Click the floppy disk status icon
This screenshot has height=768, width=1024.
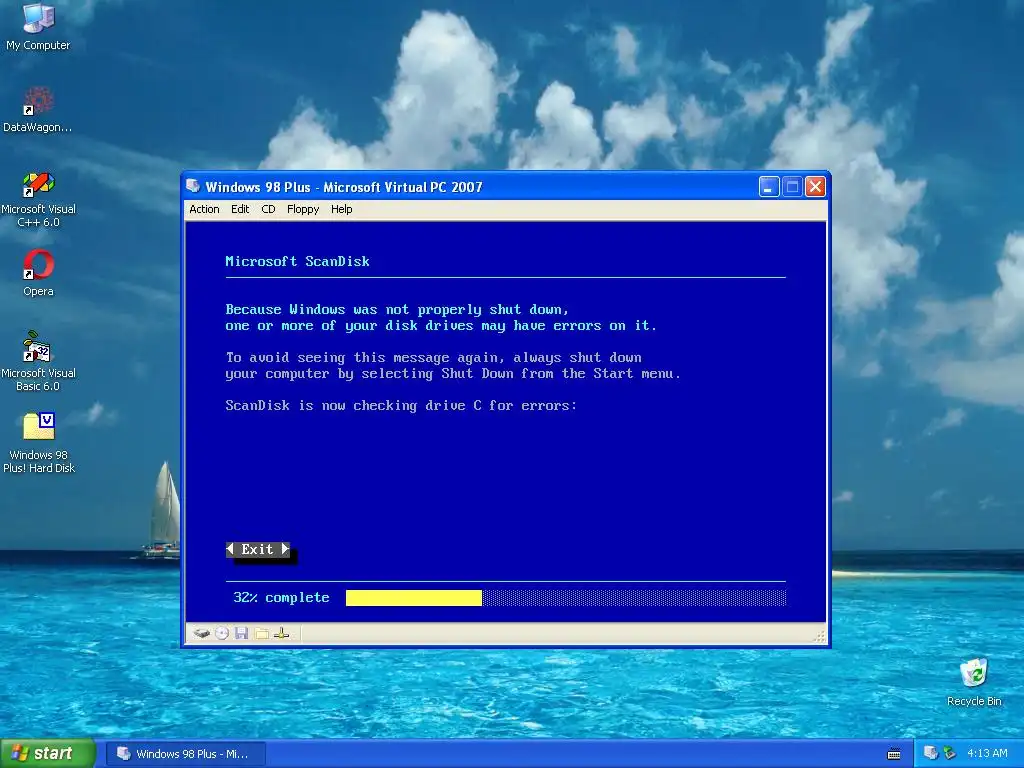tap(242, 633)
